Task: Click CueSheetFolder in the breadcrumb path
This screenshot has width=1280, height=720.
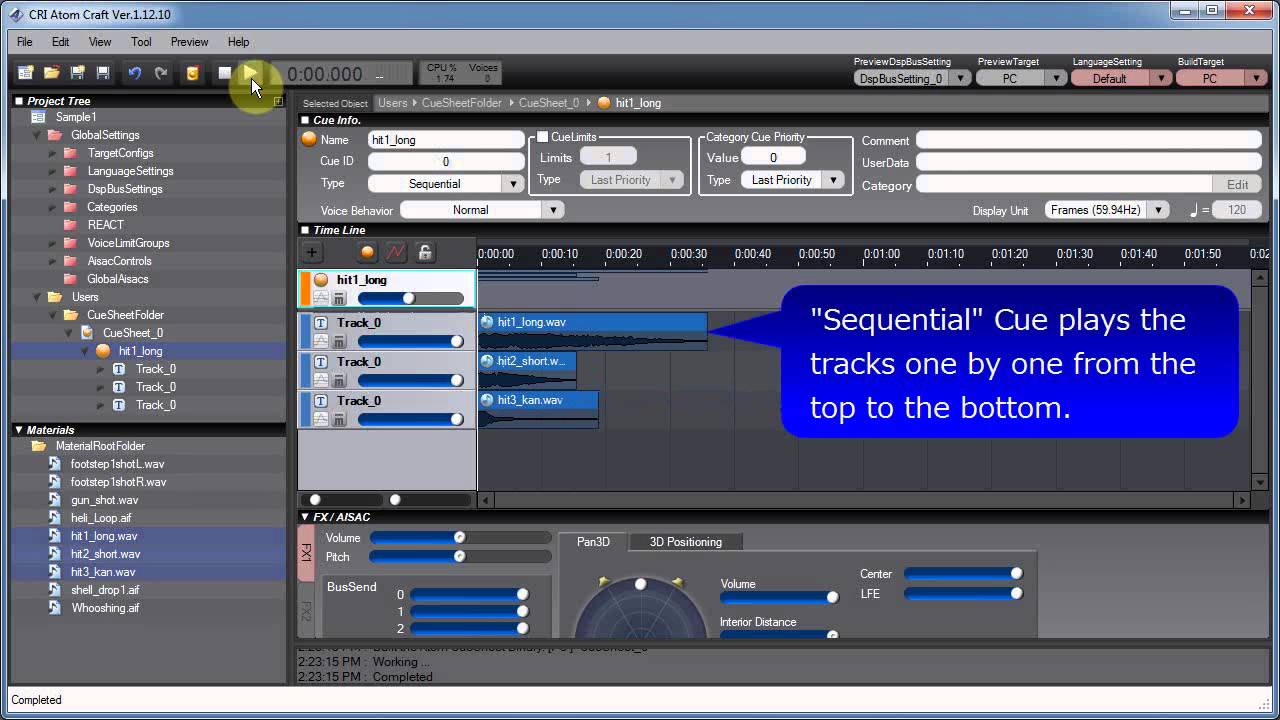Action: point(460,103)
